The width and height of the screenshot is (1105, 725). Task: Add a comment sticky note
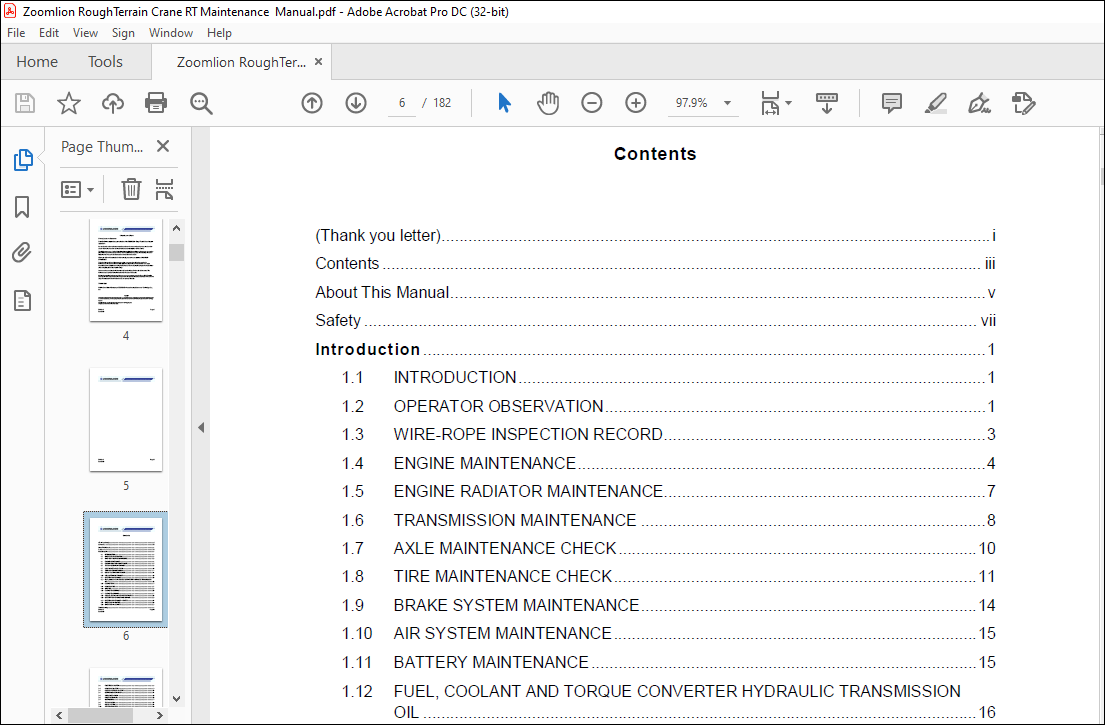click(x=891, y=103)
